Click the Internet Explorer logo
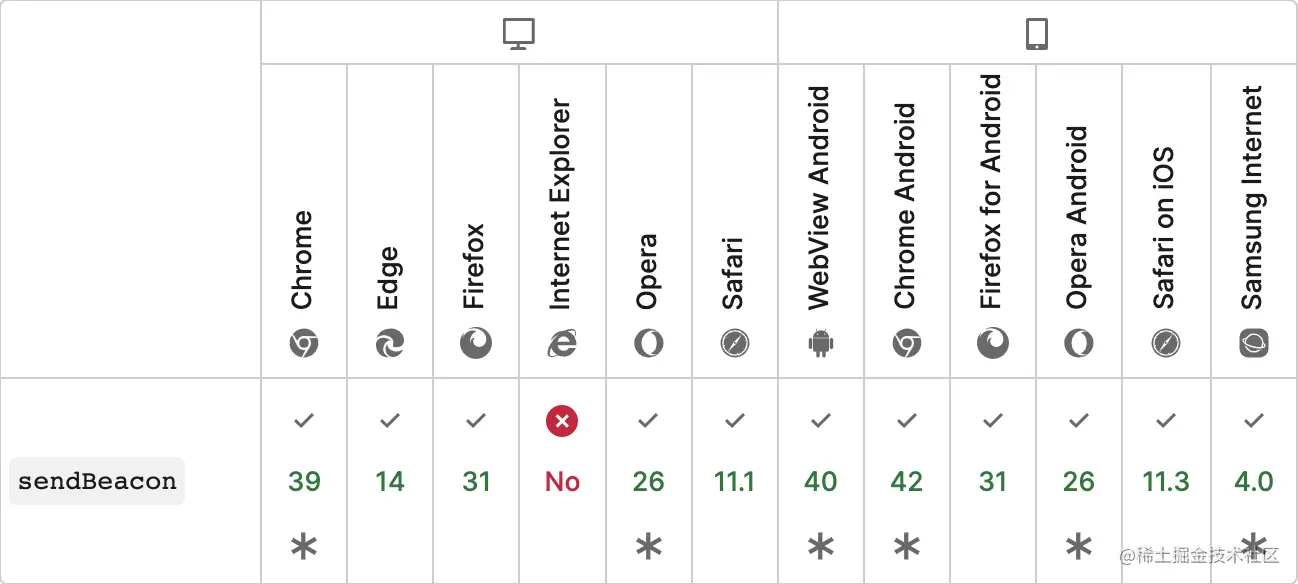 click(x=562, y=344)
